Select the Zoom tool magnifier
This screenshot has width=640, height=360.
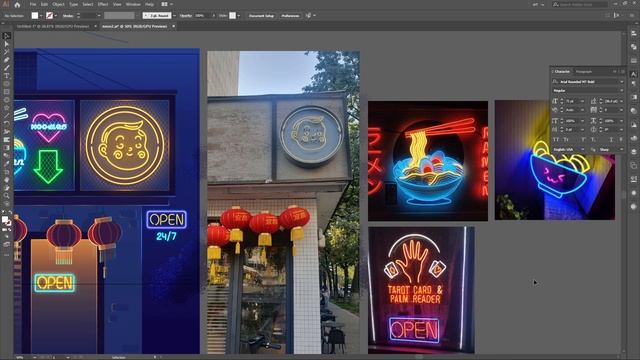tap(7, 196)
